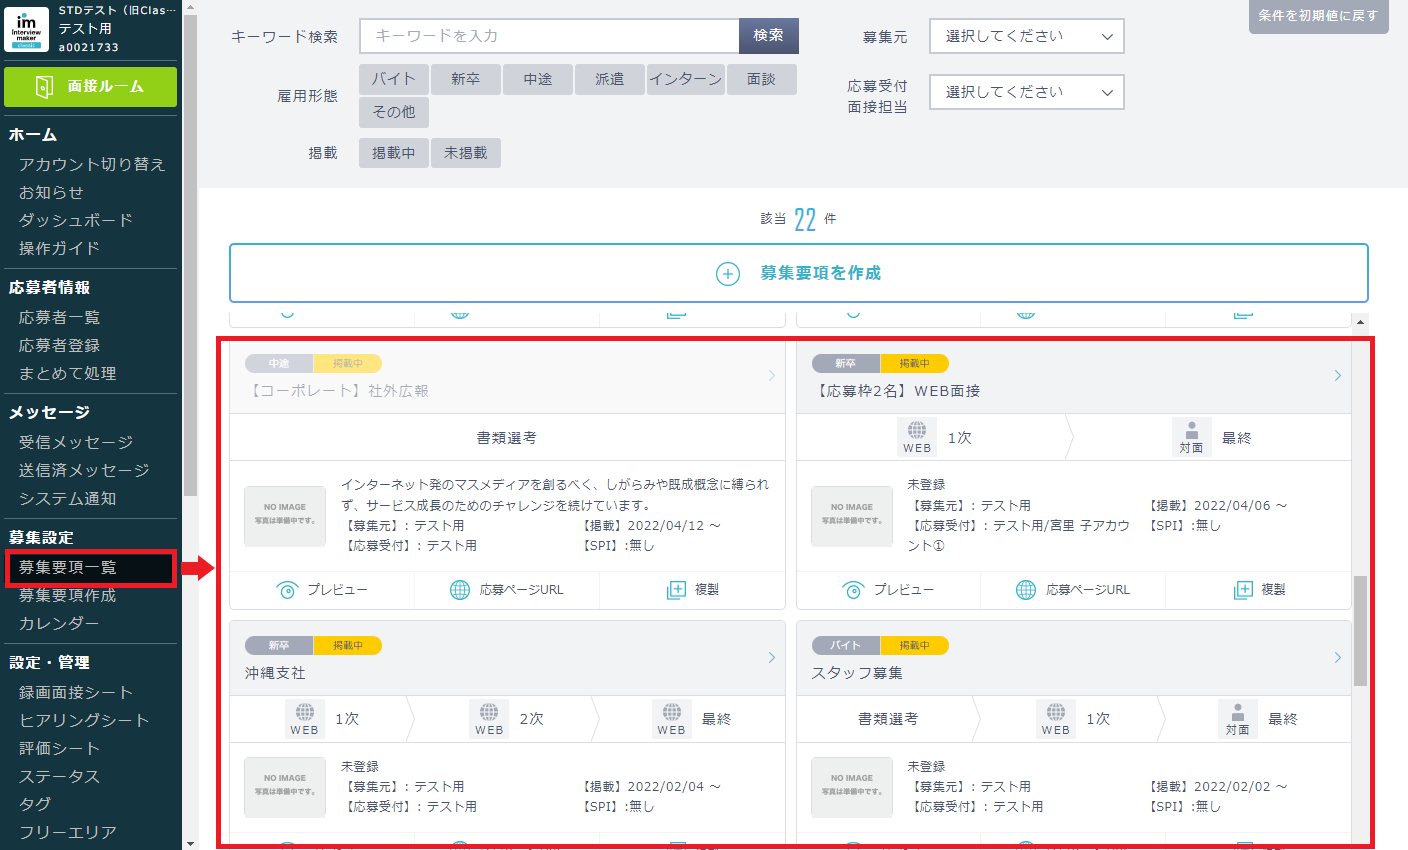Image resolution: width=1408 pixels, height=850 pixels.
Task: Toggle the 派遣 employment type filter
Action: (610, 79)
